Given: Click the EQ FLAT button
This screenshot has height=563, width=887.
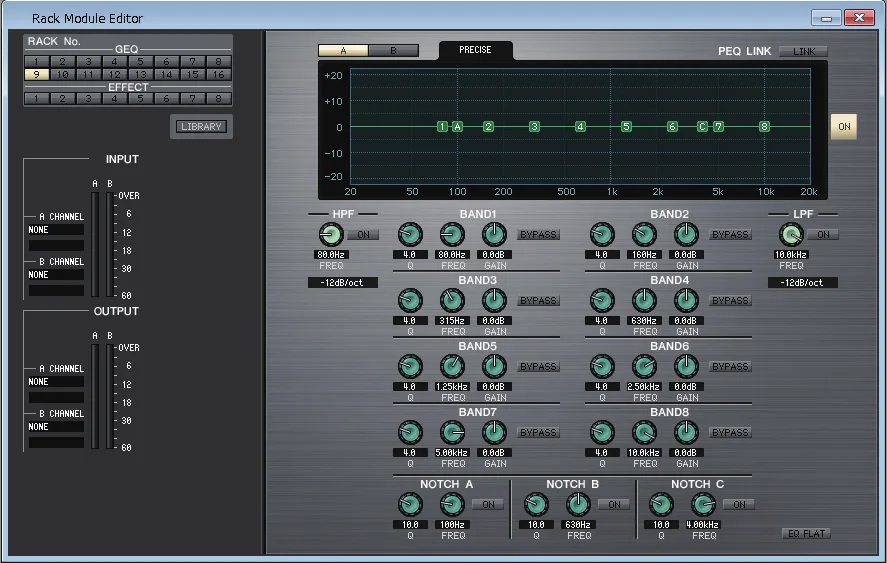Looking at the screenshot, I should pyautogui.click(x=806, y=534).
